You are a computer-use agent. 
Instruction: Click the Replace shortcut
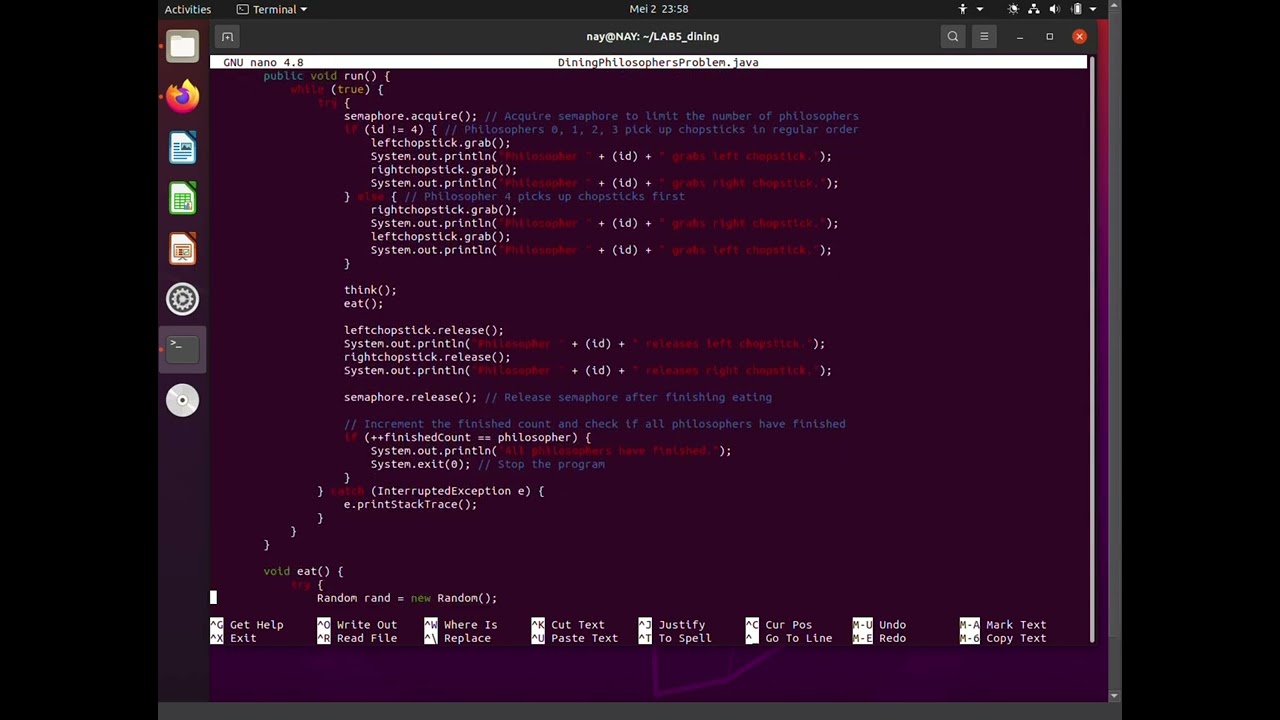(x=457, y=638)
